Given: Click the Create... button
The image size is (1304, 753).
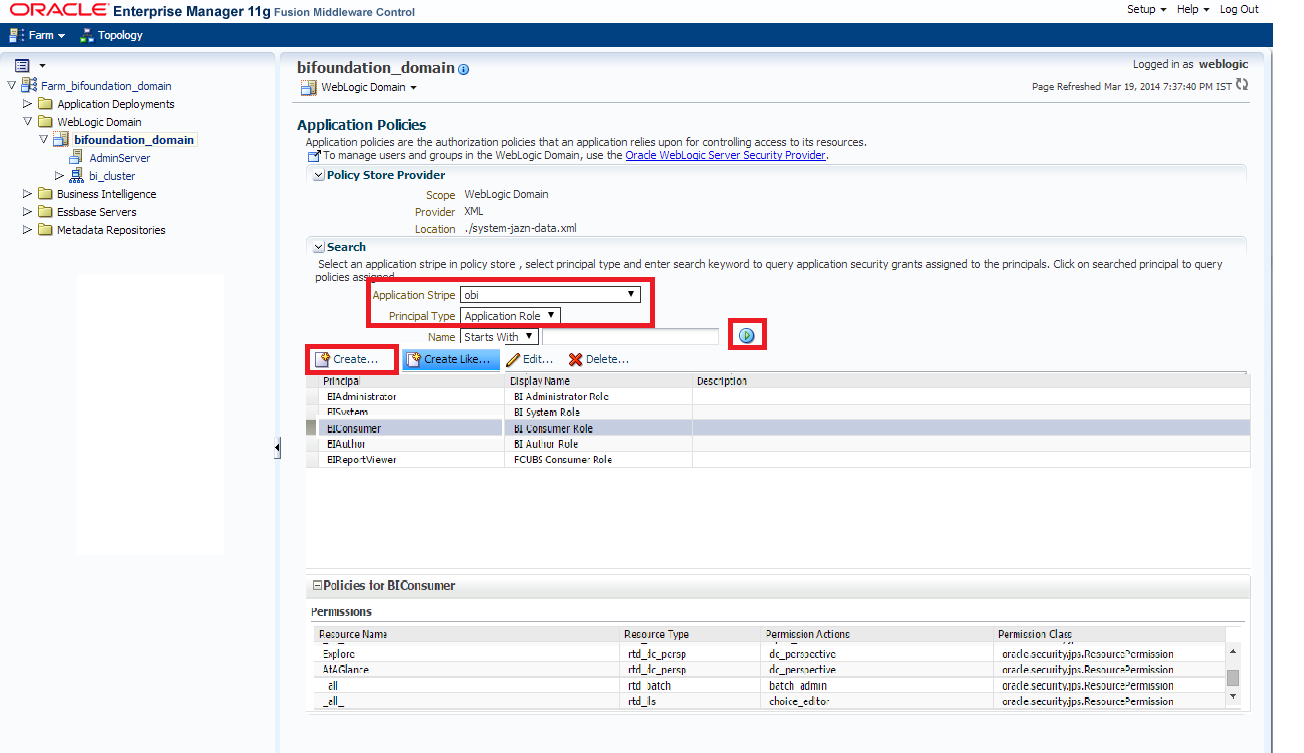Looking at the screenshot, I should 347,359.
